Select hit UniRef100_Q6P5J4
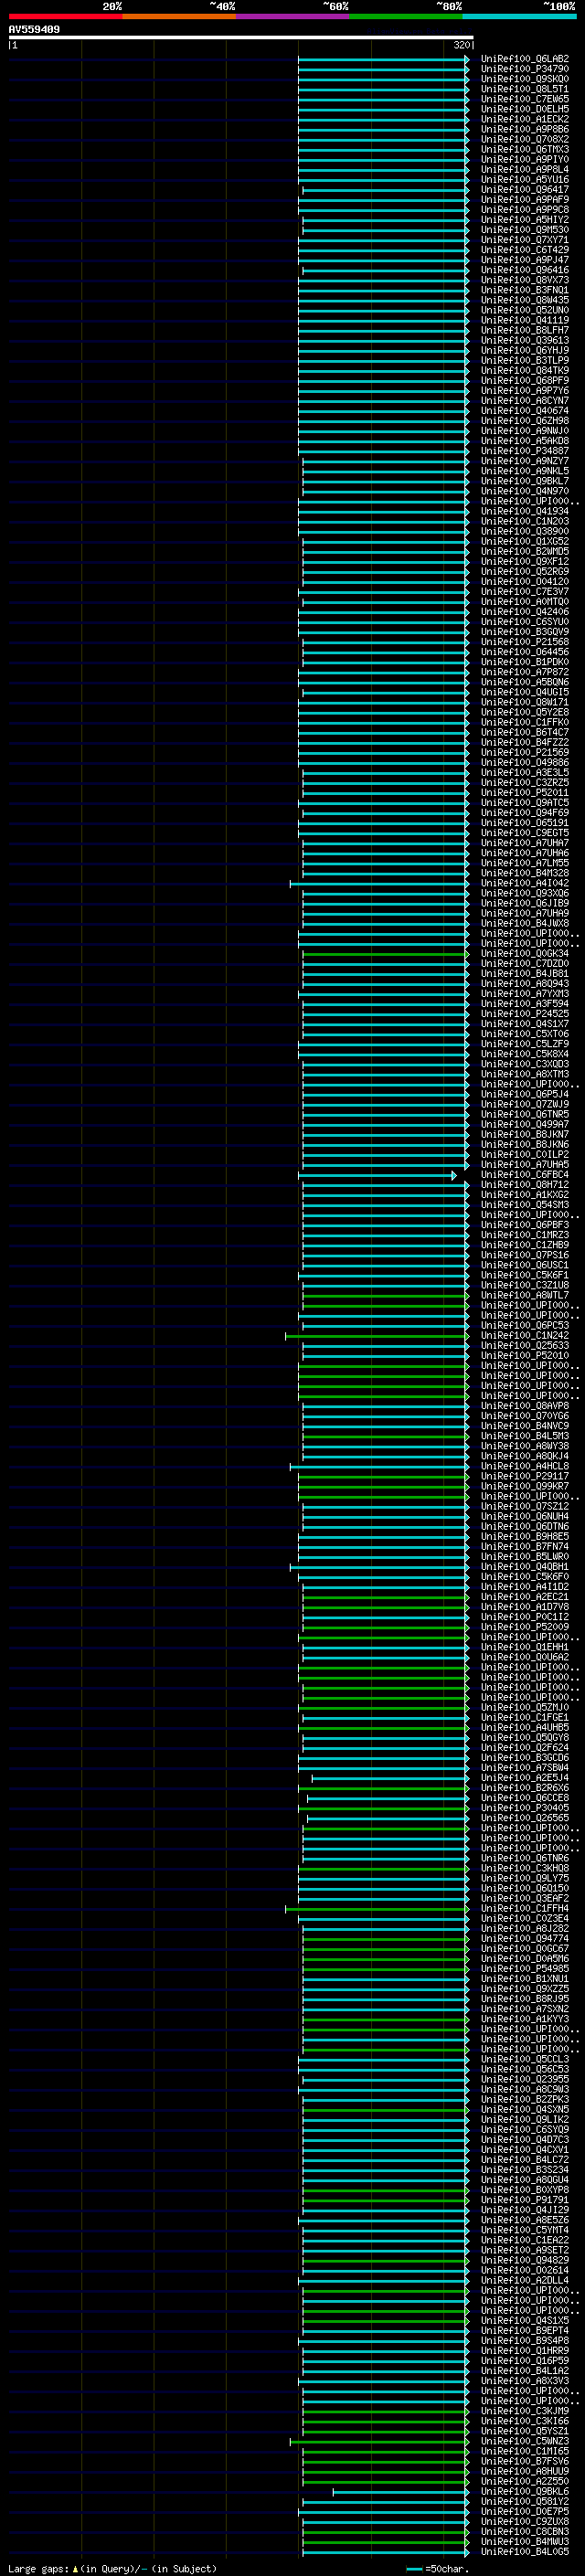This screenshot has width=585, height=2576. click(x=525, y=1094)
